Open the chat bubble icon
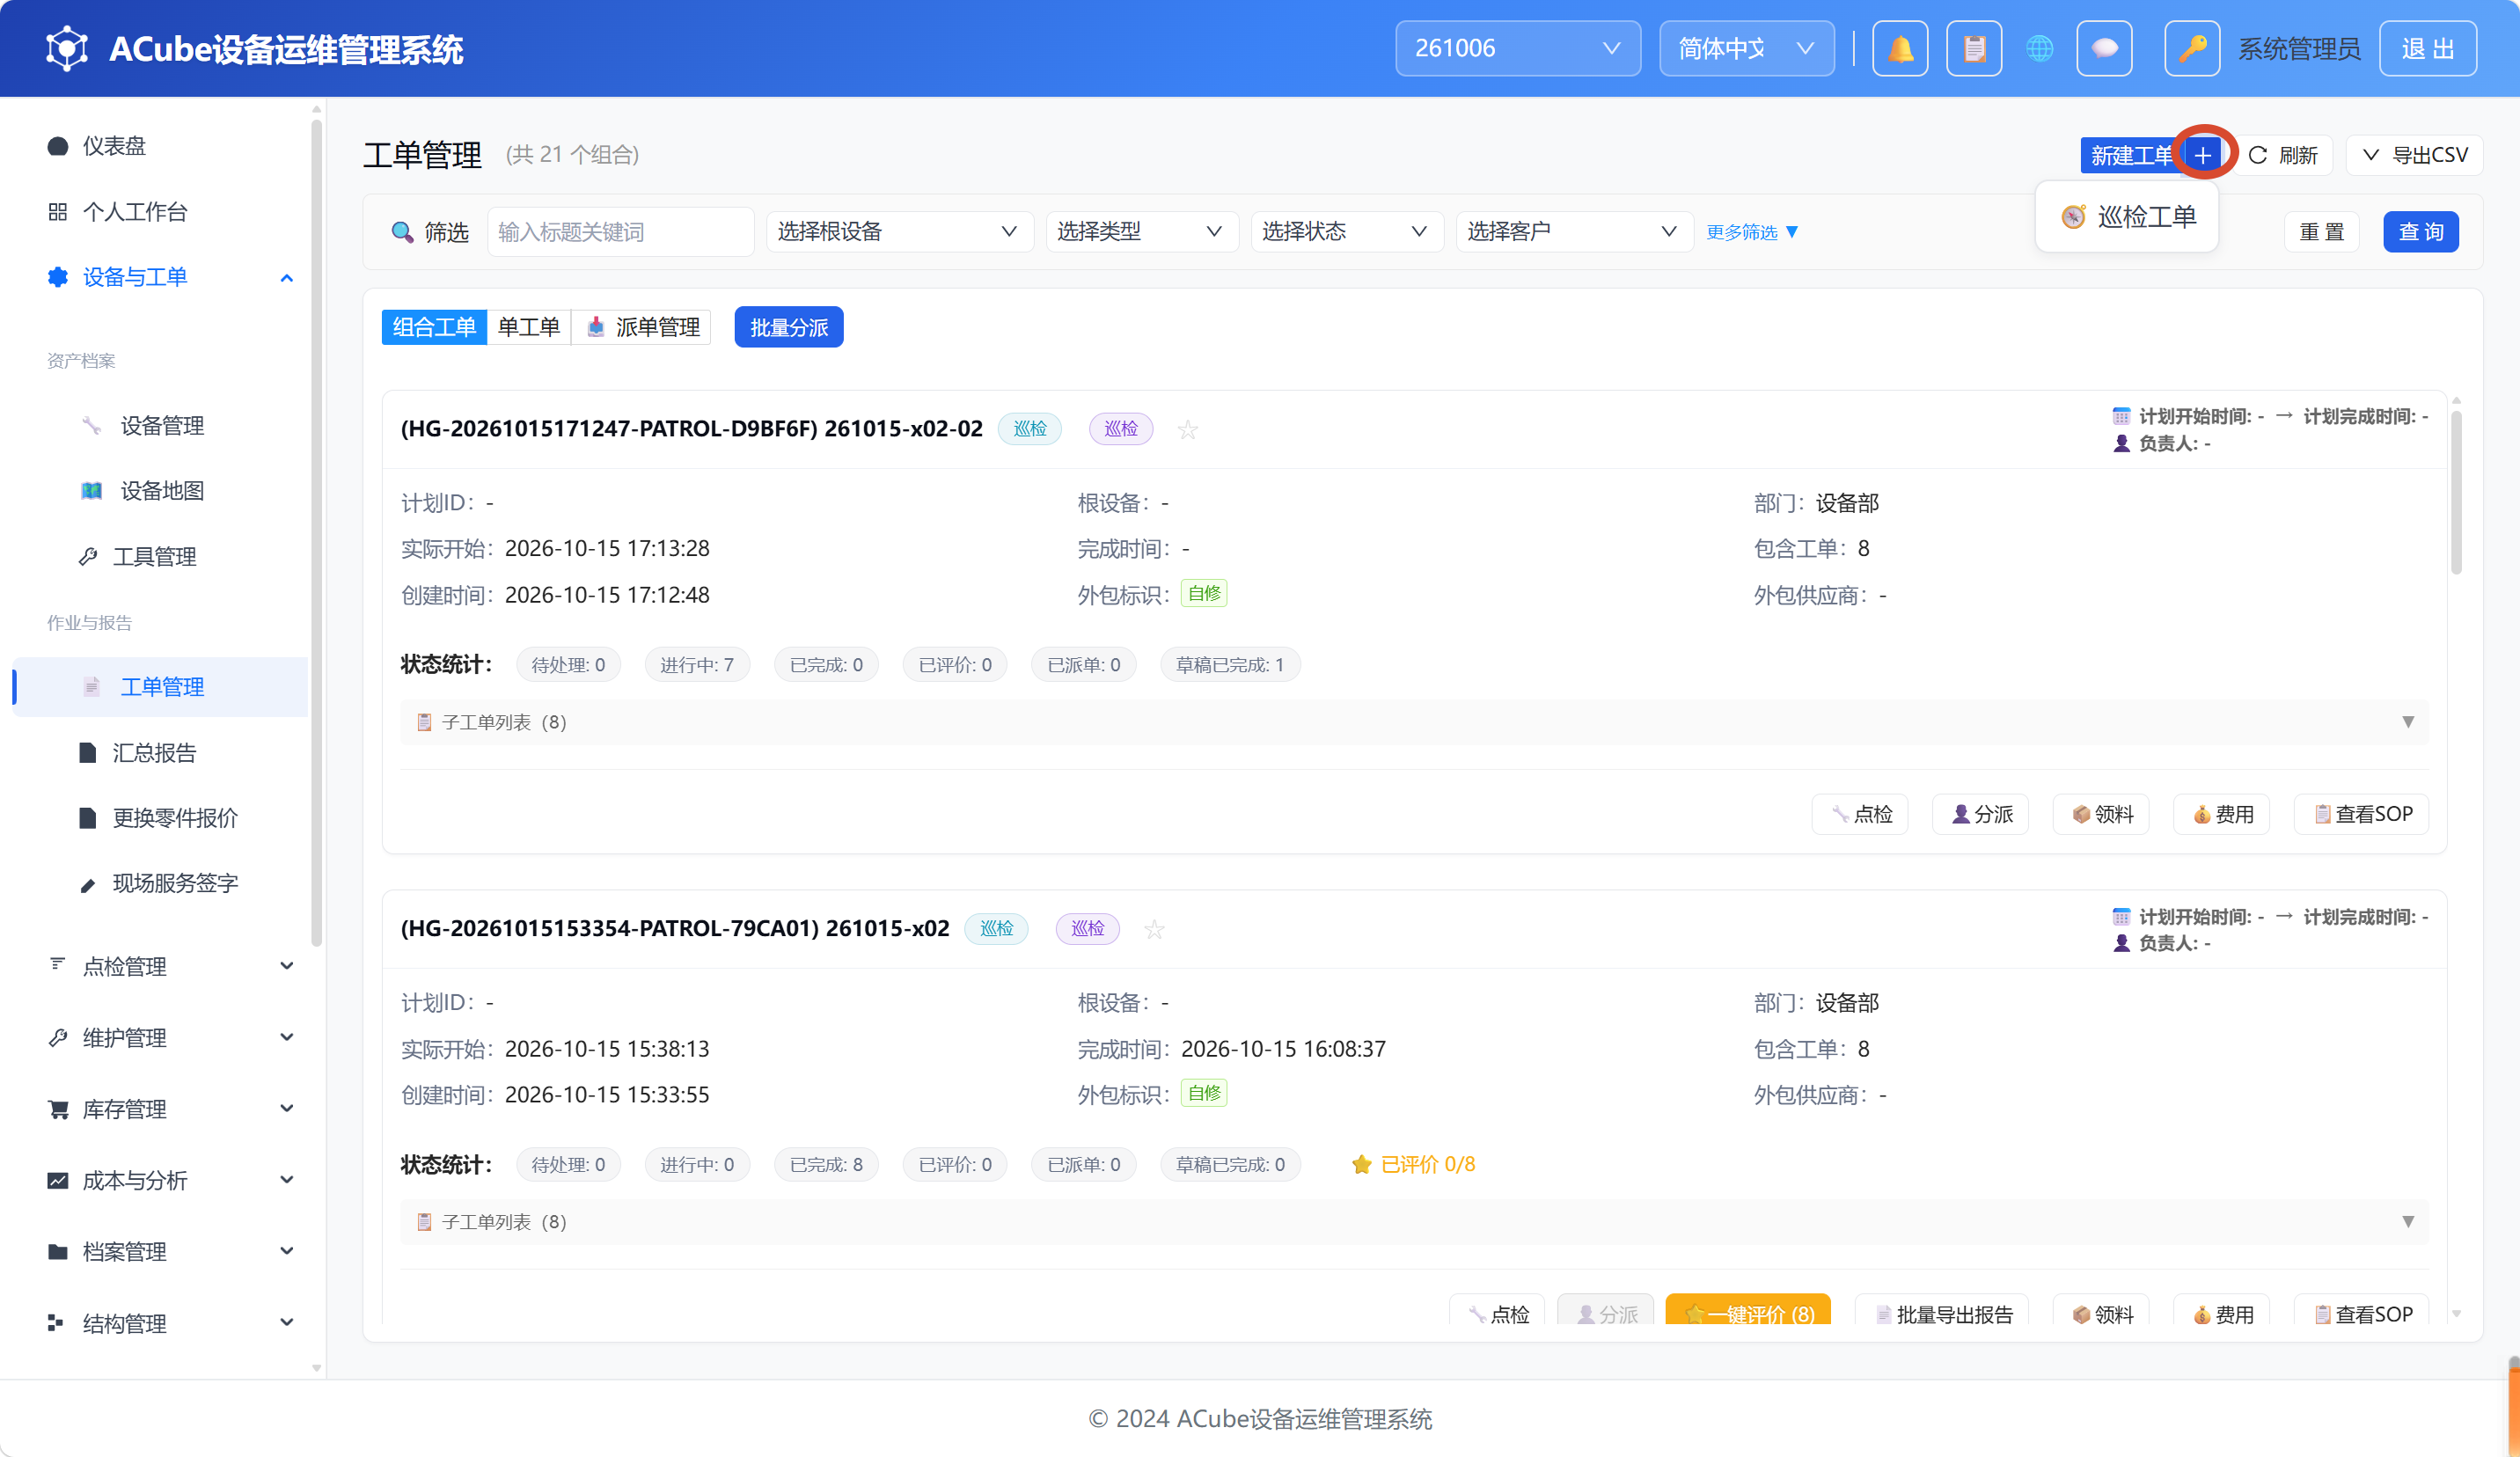Viewport: 2520px width, 1457px height. pos(2104,48)
